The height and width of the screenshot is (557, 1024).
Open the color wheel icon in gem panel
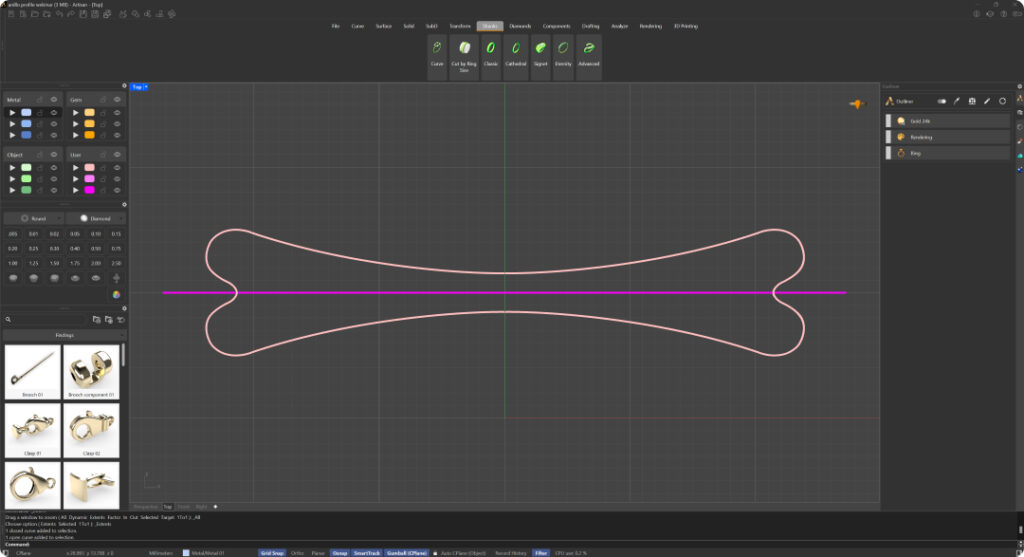pyautogui.click(x=116, y=294)
